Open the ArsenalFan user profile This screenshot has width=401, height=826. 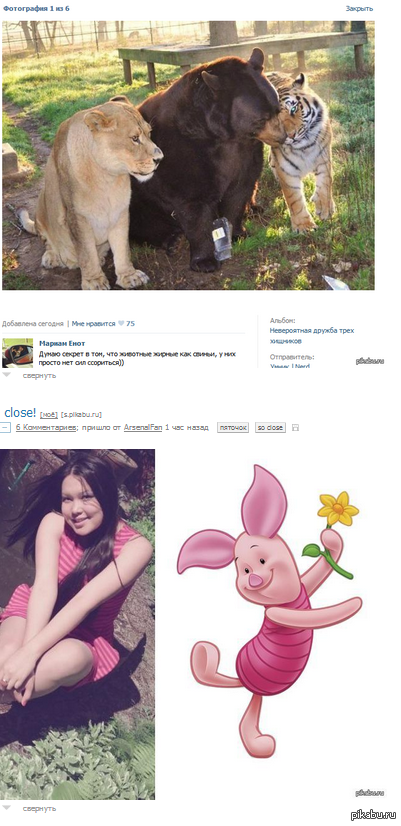coord(143,428)
